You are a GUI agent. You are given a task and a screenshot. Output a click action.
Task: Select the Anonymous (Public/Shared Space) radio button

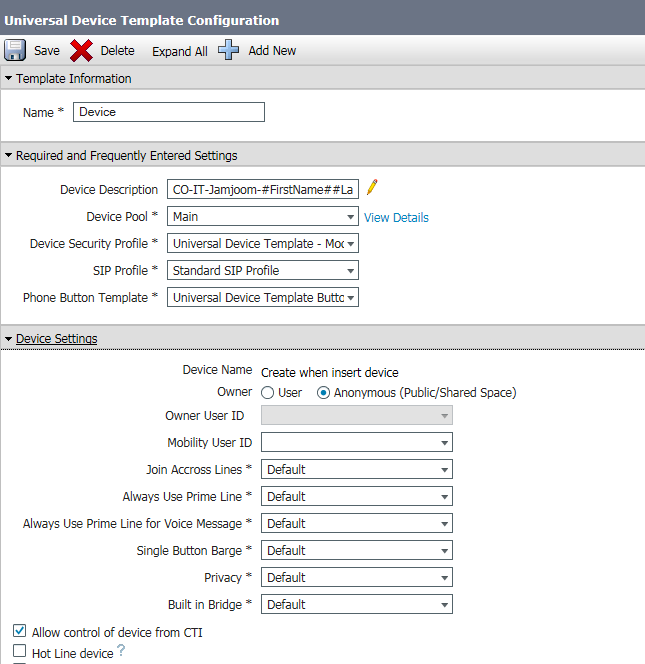click(323, 393)
